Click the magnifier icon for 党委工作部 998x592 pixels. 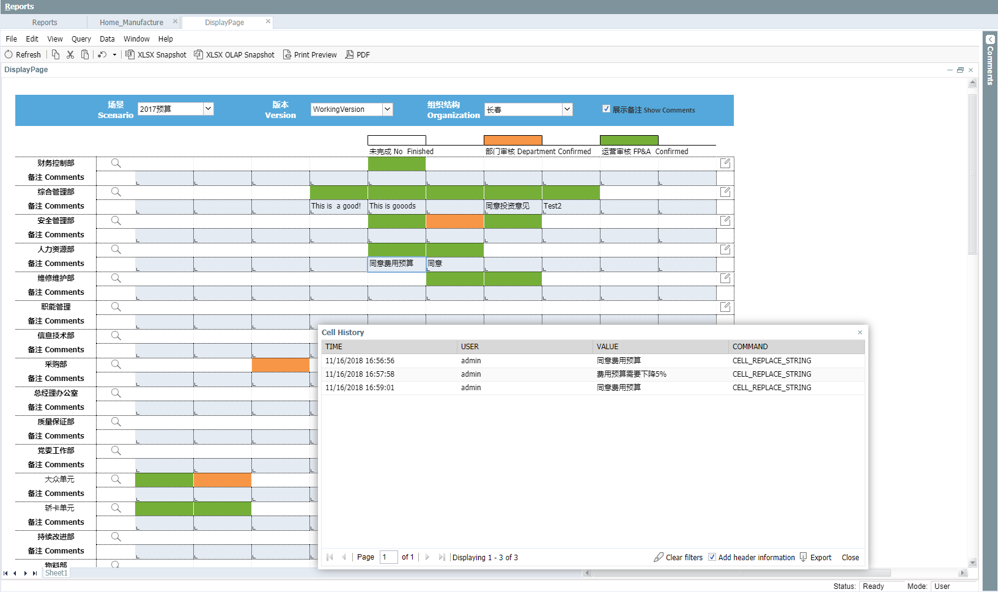[x=116, y=450]
